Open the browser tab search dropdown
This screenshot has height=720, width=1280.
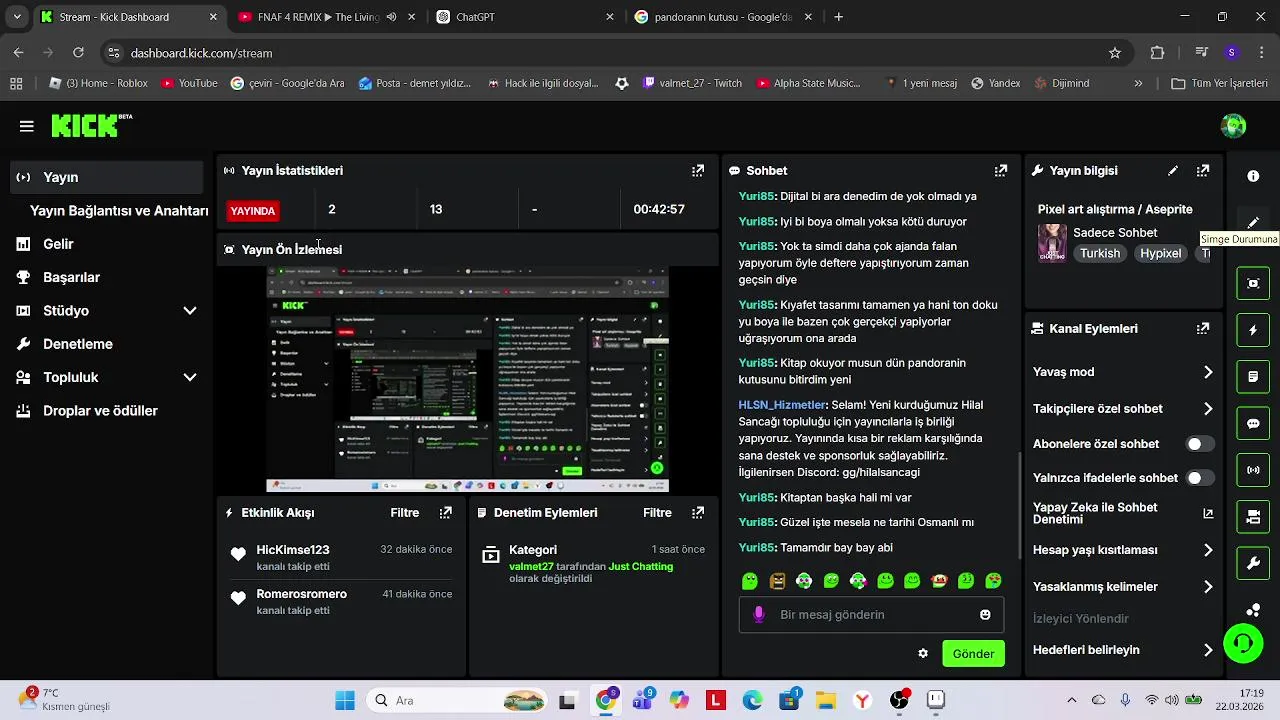(x=16, y=17)
